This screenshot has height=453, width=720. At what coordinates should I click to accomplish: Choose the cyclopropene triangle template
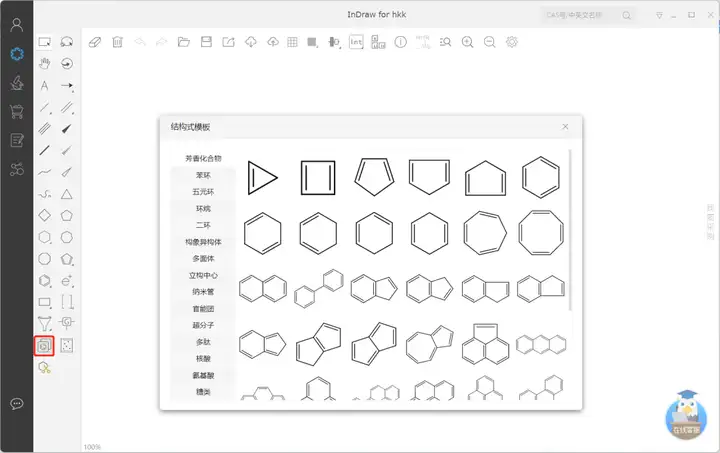click(x=262, y=178)
